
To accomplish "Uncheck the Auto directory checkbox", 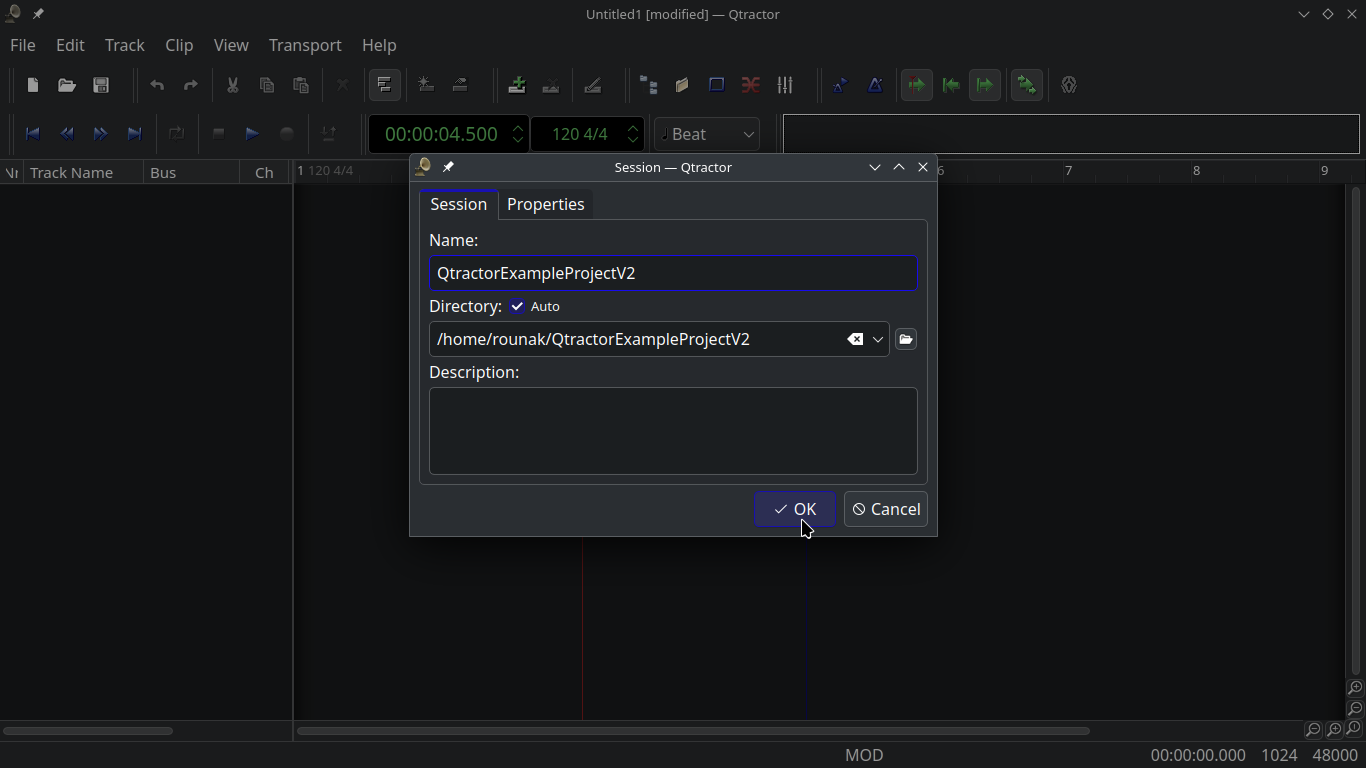I will point(518,306).
